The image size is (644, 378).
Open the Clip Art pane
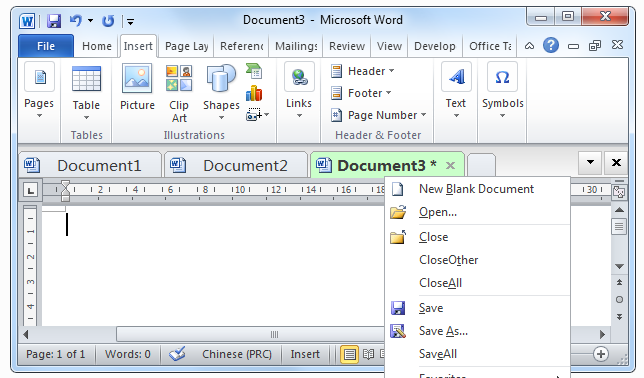(179, 94)
